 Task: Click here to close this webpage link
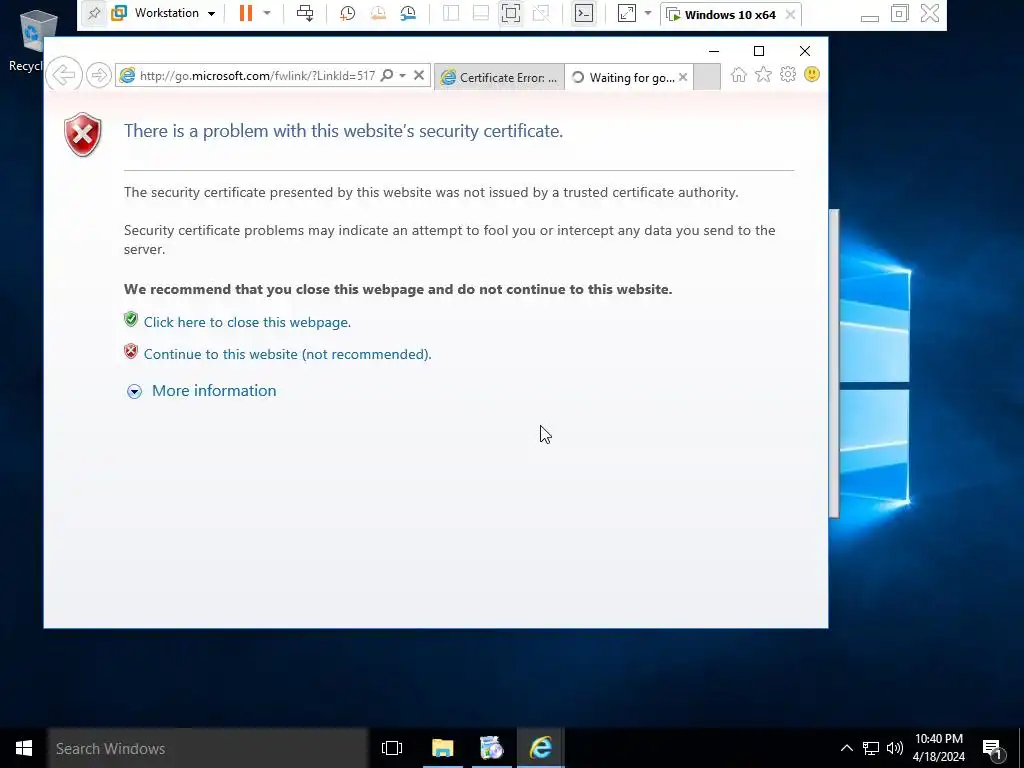pos(247,322)
